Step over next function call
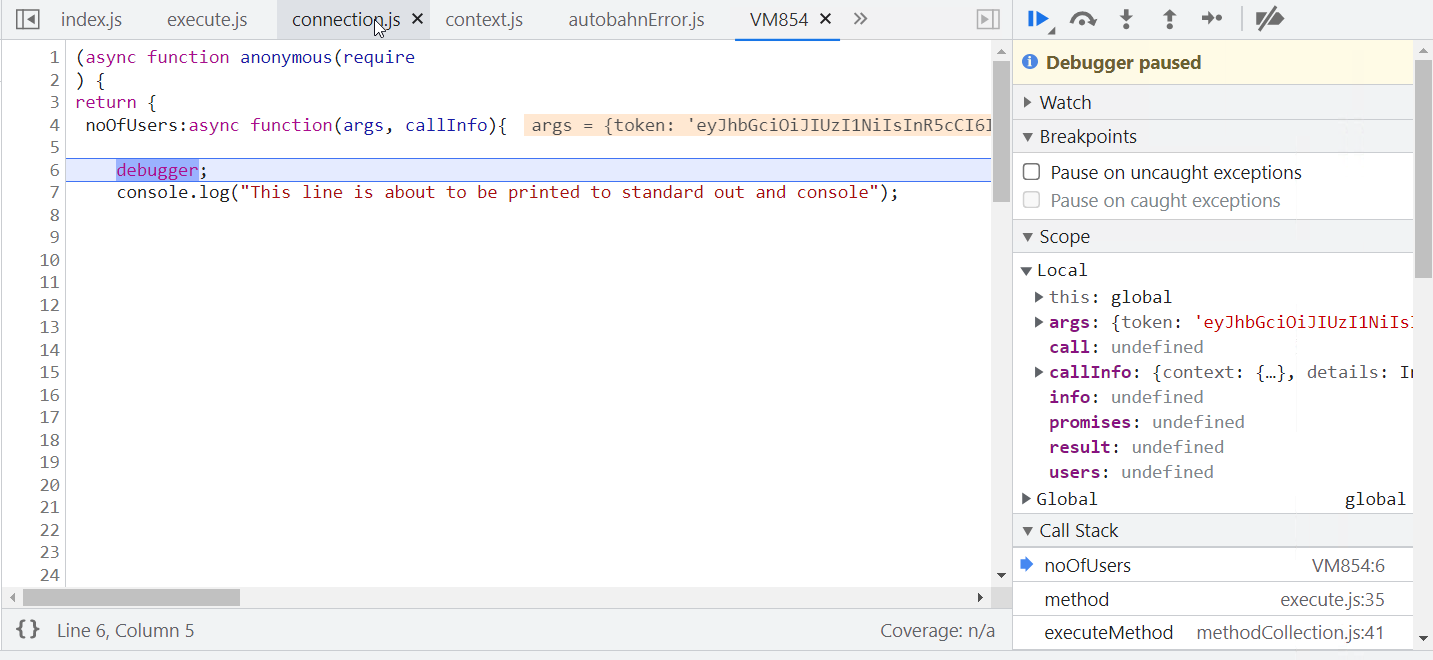 1083,19
